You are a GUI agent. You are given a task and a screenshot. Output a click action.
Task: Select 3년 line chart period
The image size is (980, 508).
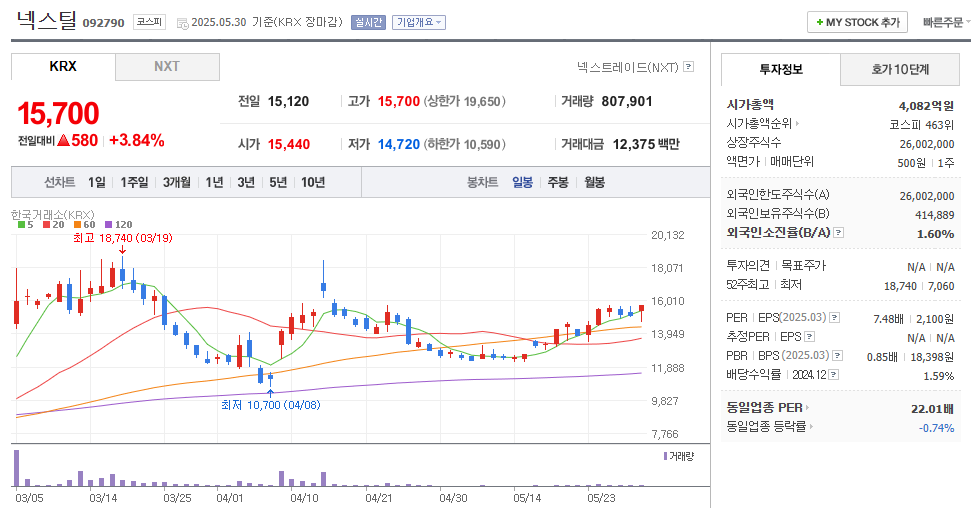pos(246,182)
